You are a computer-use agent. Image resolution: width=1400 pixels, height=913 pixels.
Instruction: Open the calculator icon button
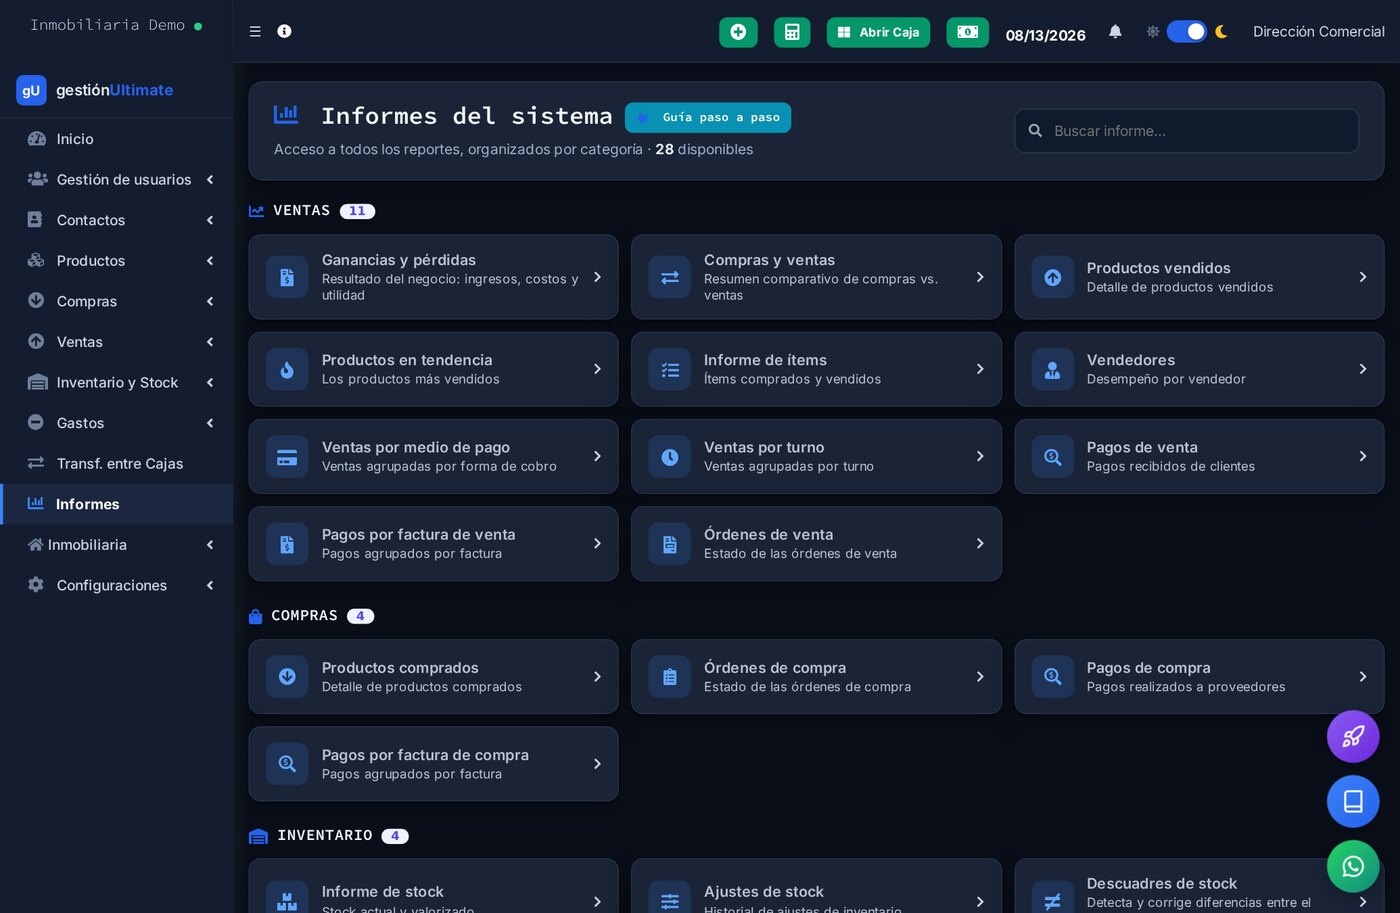click(x=792, y=32)
